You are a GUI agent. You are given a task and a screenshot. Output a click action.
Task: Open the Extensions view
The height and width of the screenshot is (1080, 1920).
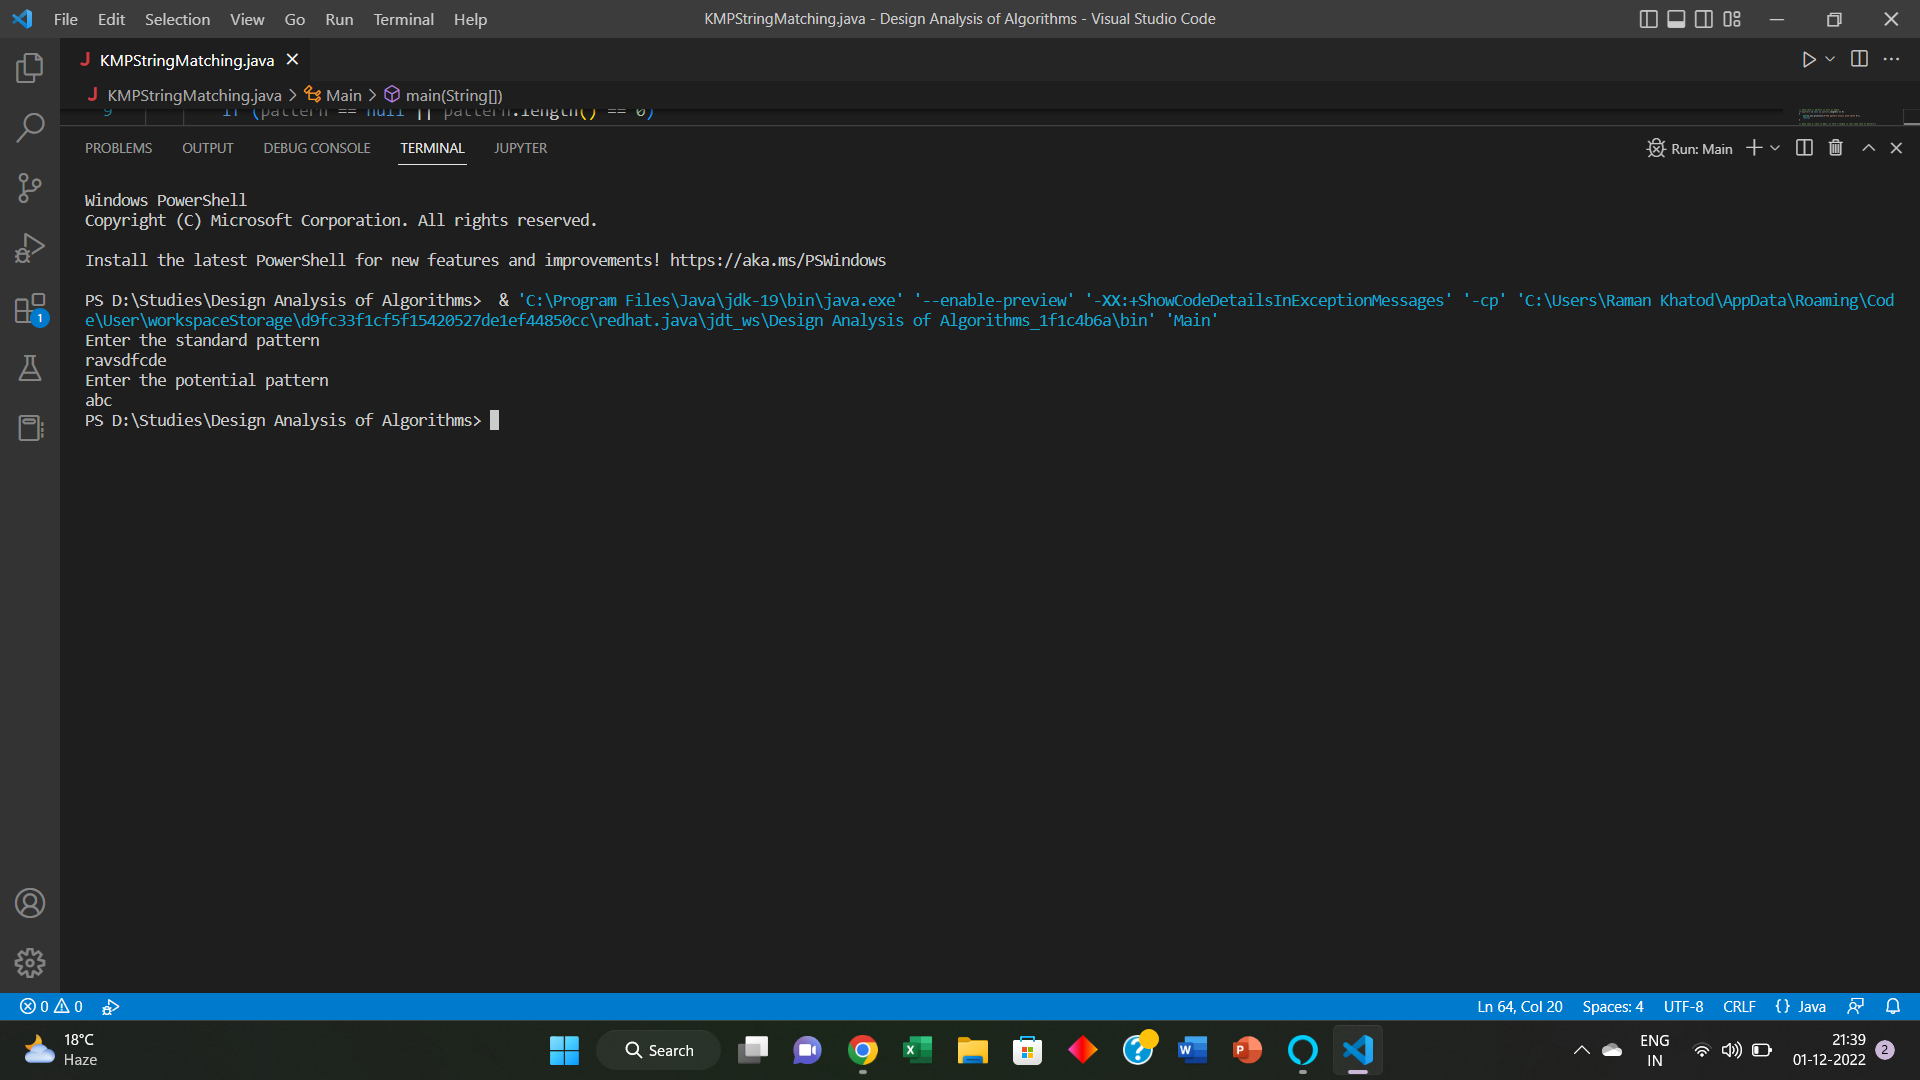[x=30, y=308]
